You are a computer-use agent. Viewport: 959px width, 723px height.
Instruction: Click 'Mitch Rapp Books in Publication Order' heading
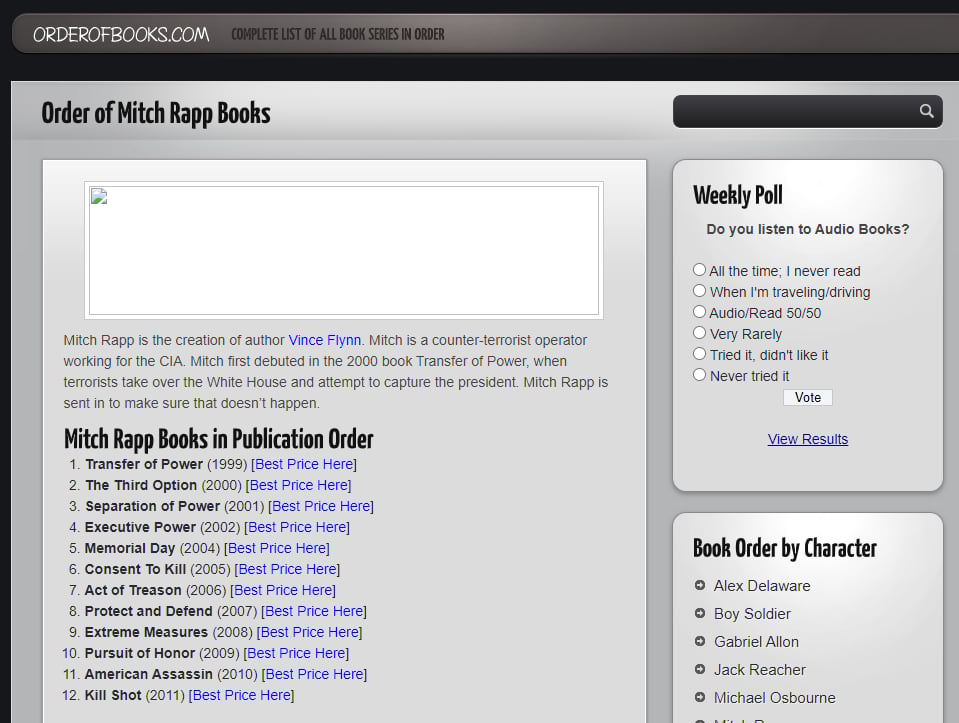pos(218,439)
